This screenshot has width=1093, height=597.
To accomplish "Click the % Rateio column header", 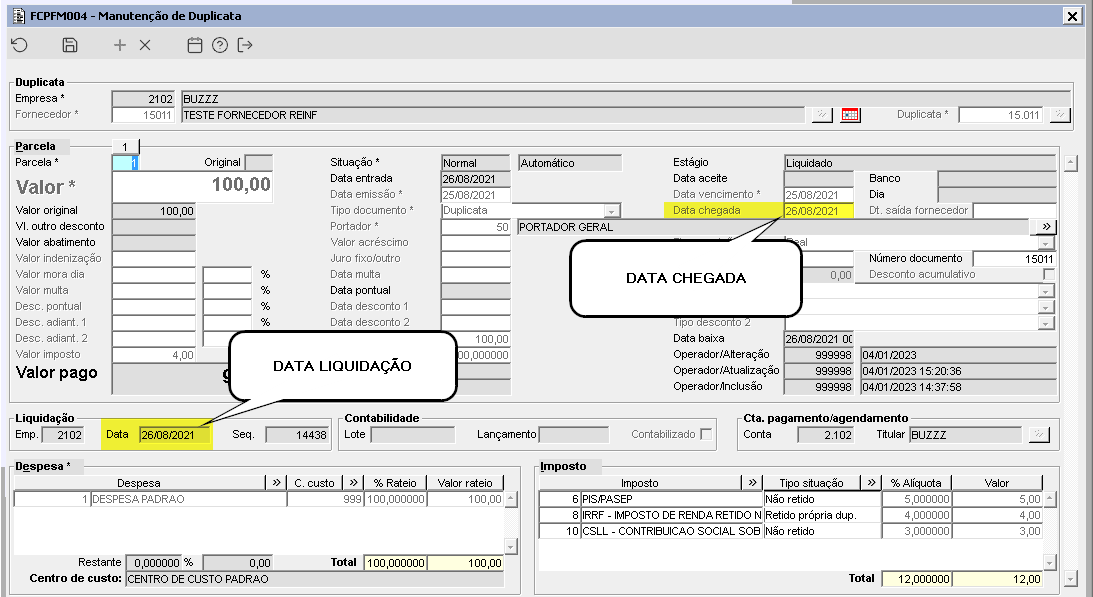I will click(395, 483).
